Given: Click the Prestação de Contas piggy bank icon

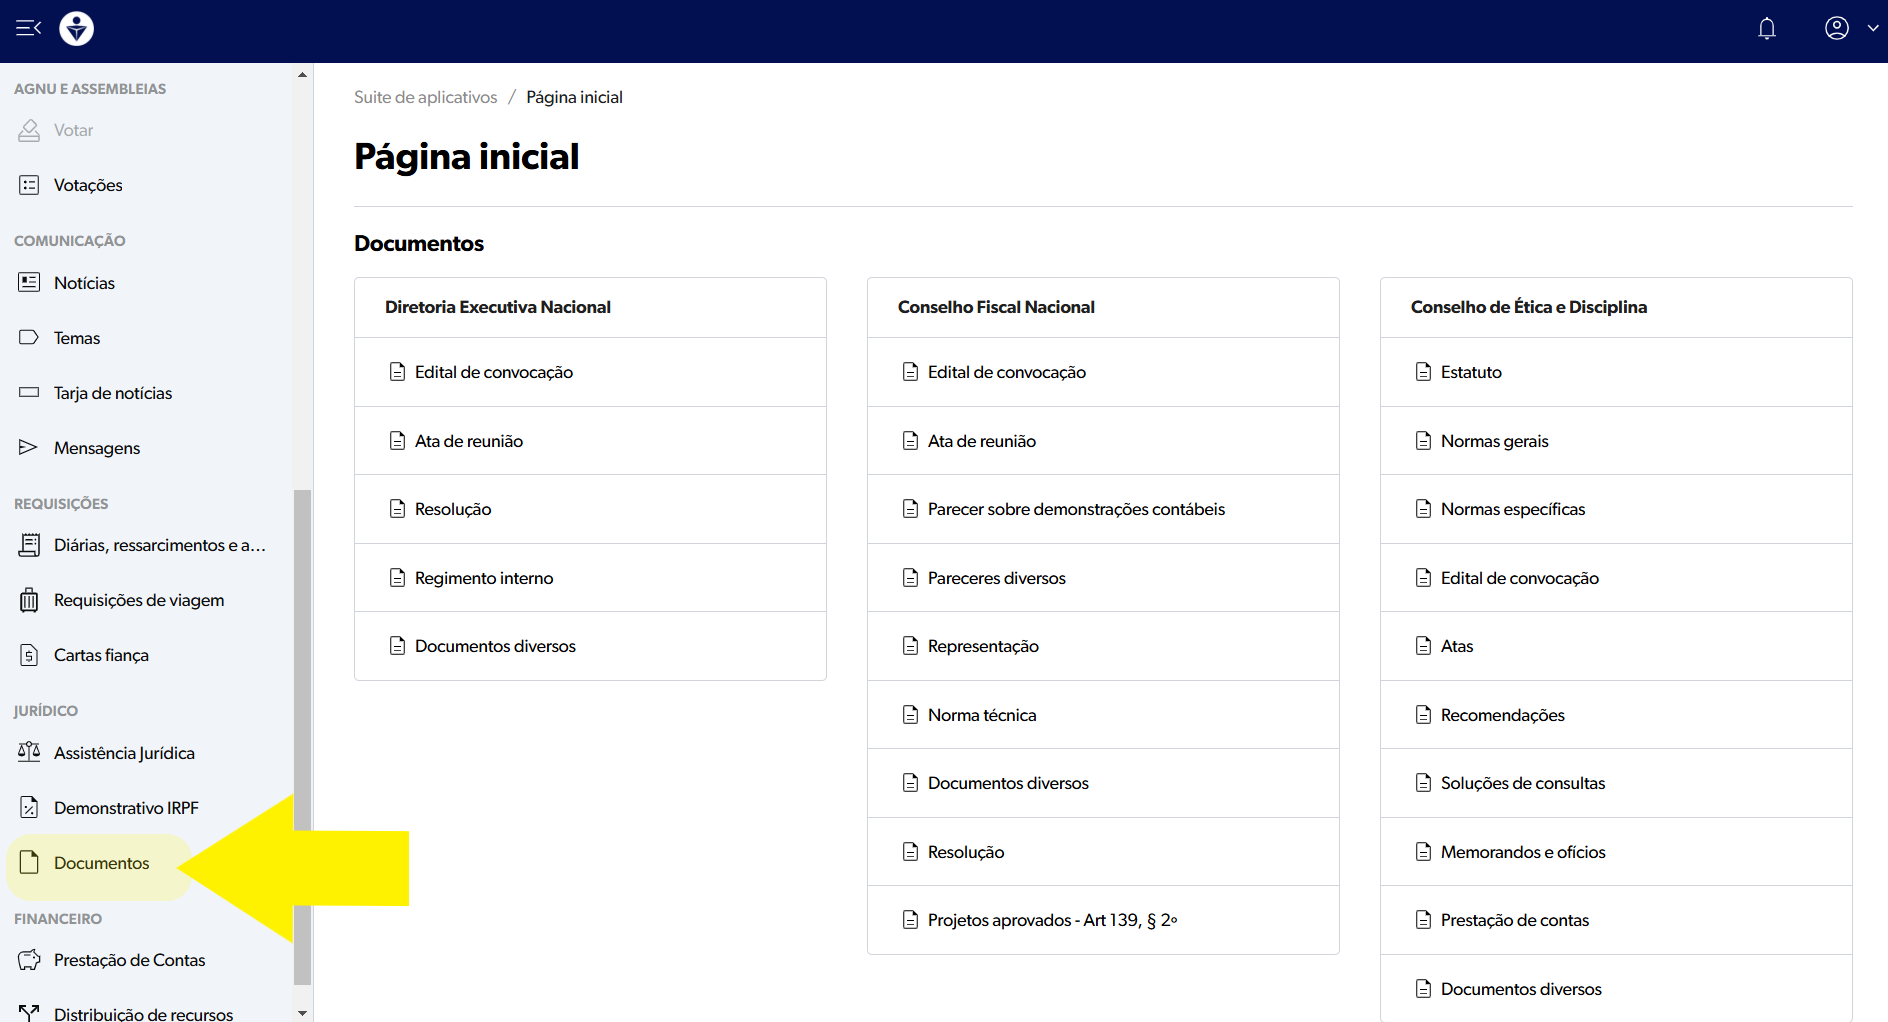Looking at the screenshot, I should (x=29, y=960).
